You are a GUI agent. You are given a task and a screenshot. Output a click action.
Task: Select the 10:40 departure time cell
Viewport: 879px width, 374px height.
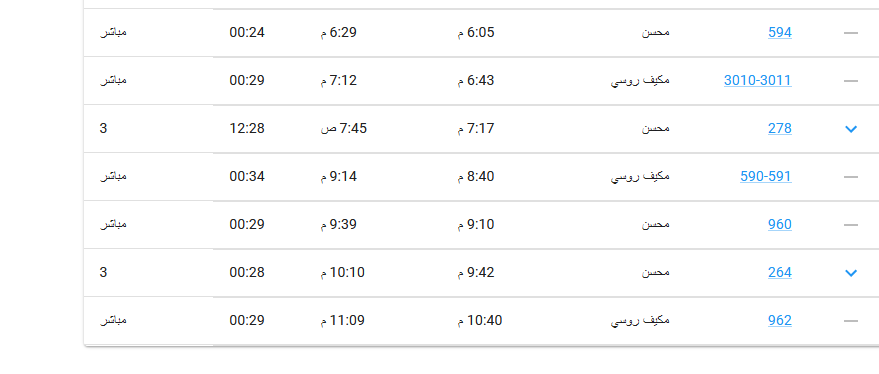[480, 321]
